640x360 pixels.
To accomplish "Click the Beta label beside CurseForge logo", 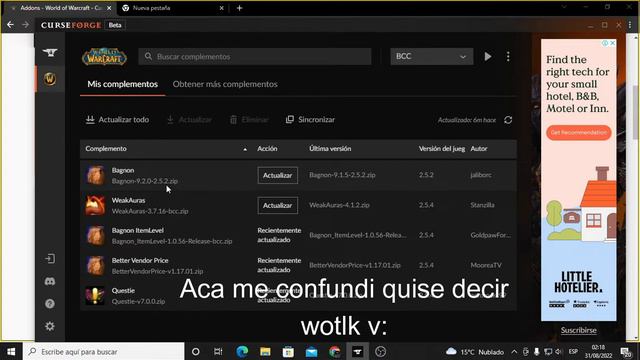I will pos(115,25).
